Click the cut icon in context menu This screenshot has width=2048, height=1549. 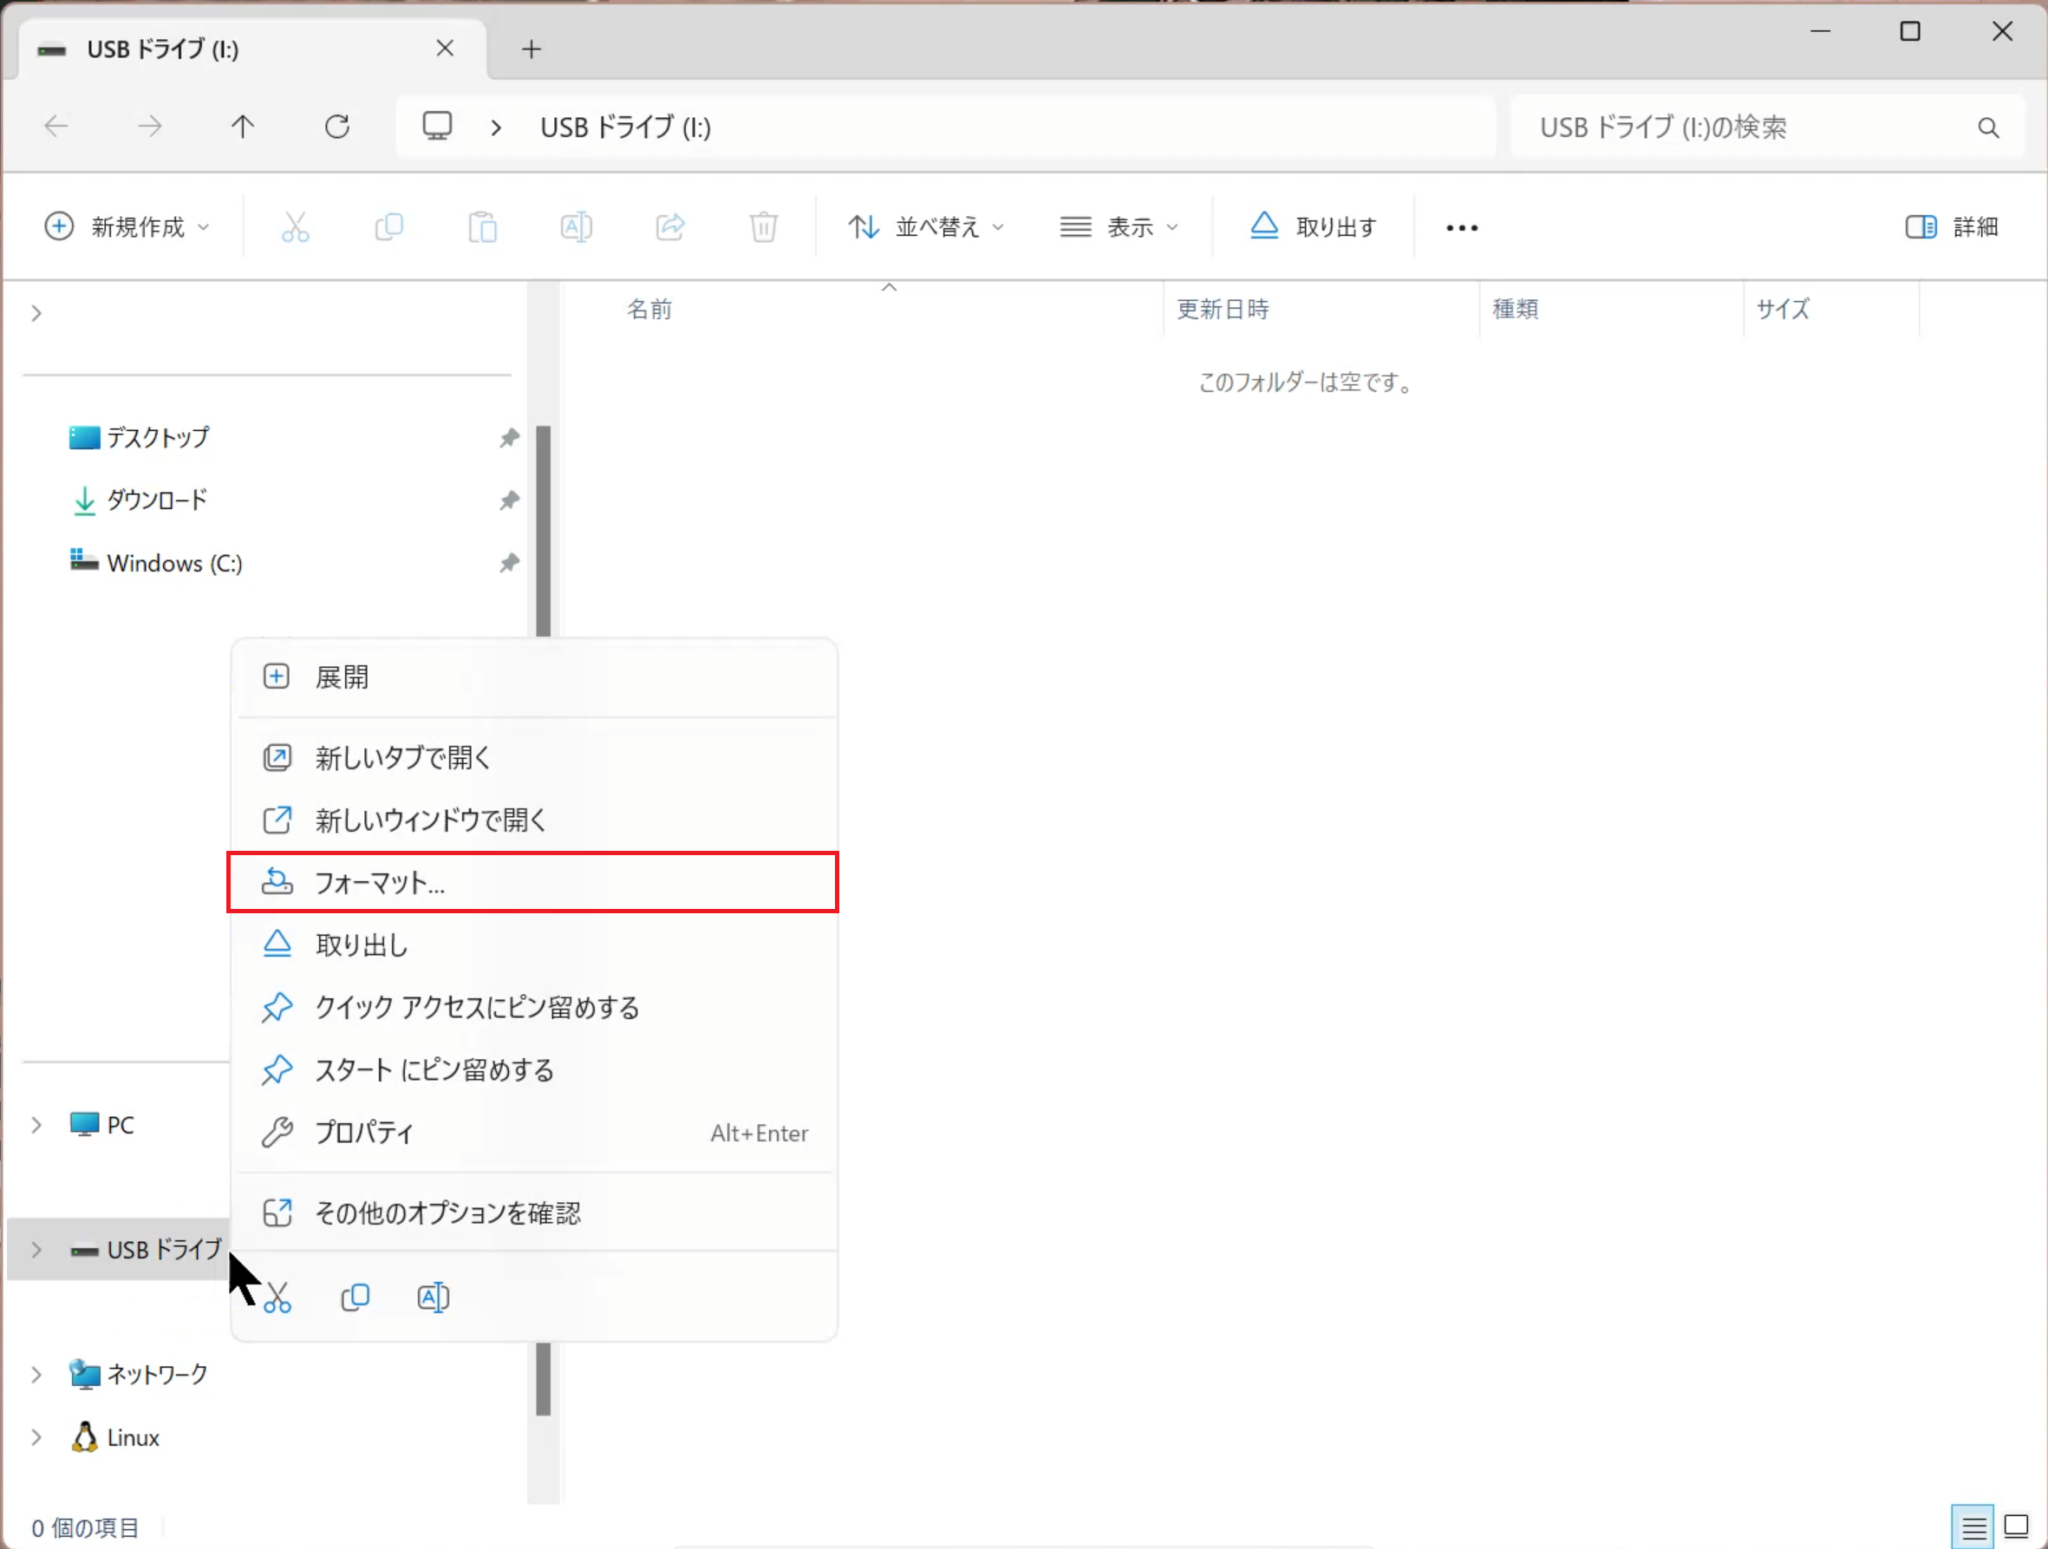(x=278, y=1297)
